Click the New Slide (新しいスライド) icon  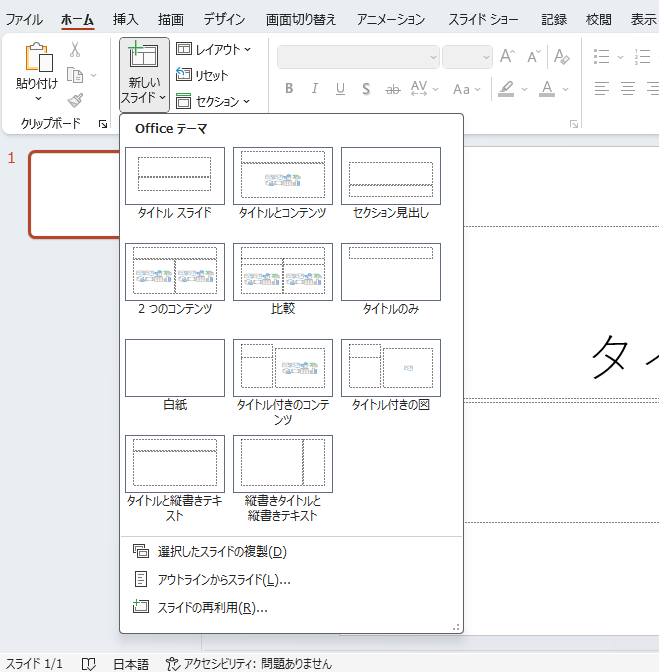pyautogui.click(x=144, y=56)
